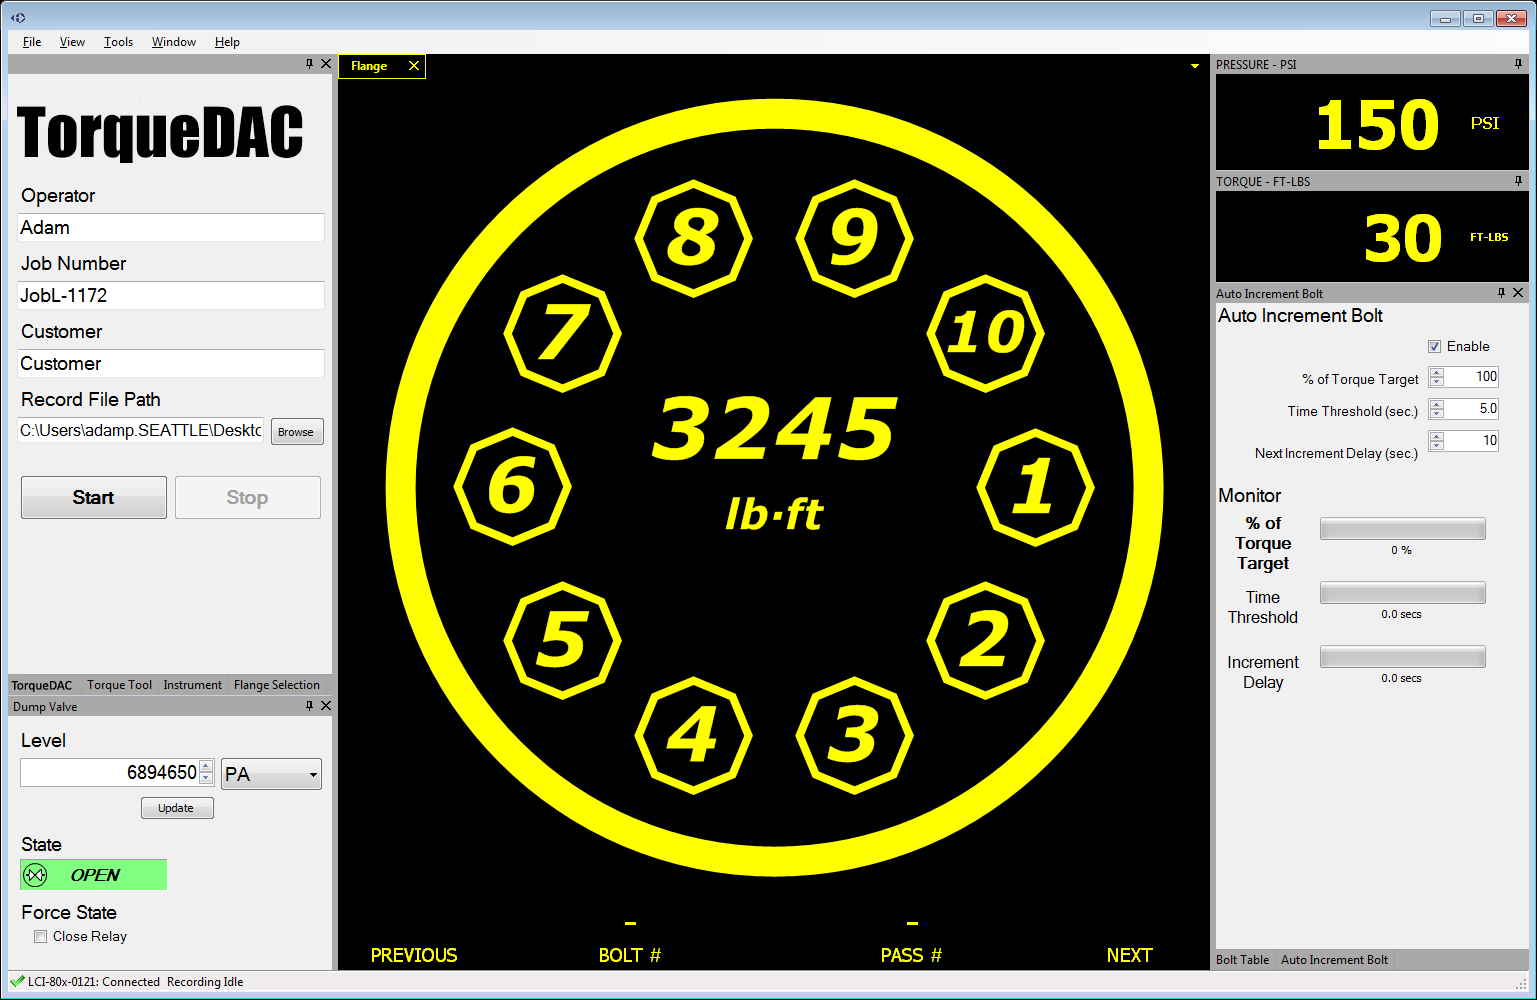The height and width of the screenshot is (1000, 1537).
Task: Disable the Auto Increment Bolt Enable checkbox
Action: tap(1434, 347)
